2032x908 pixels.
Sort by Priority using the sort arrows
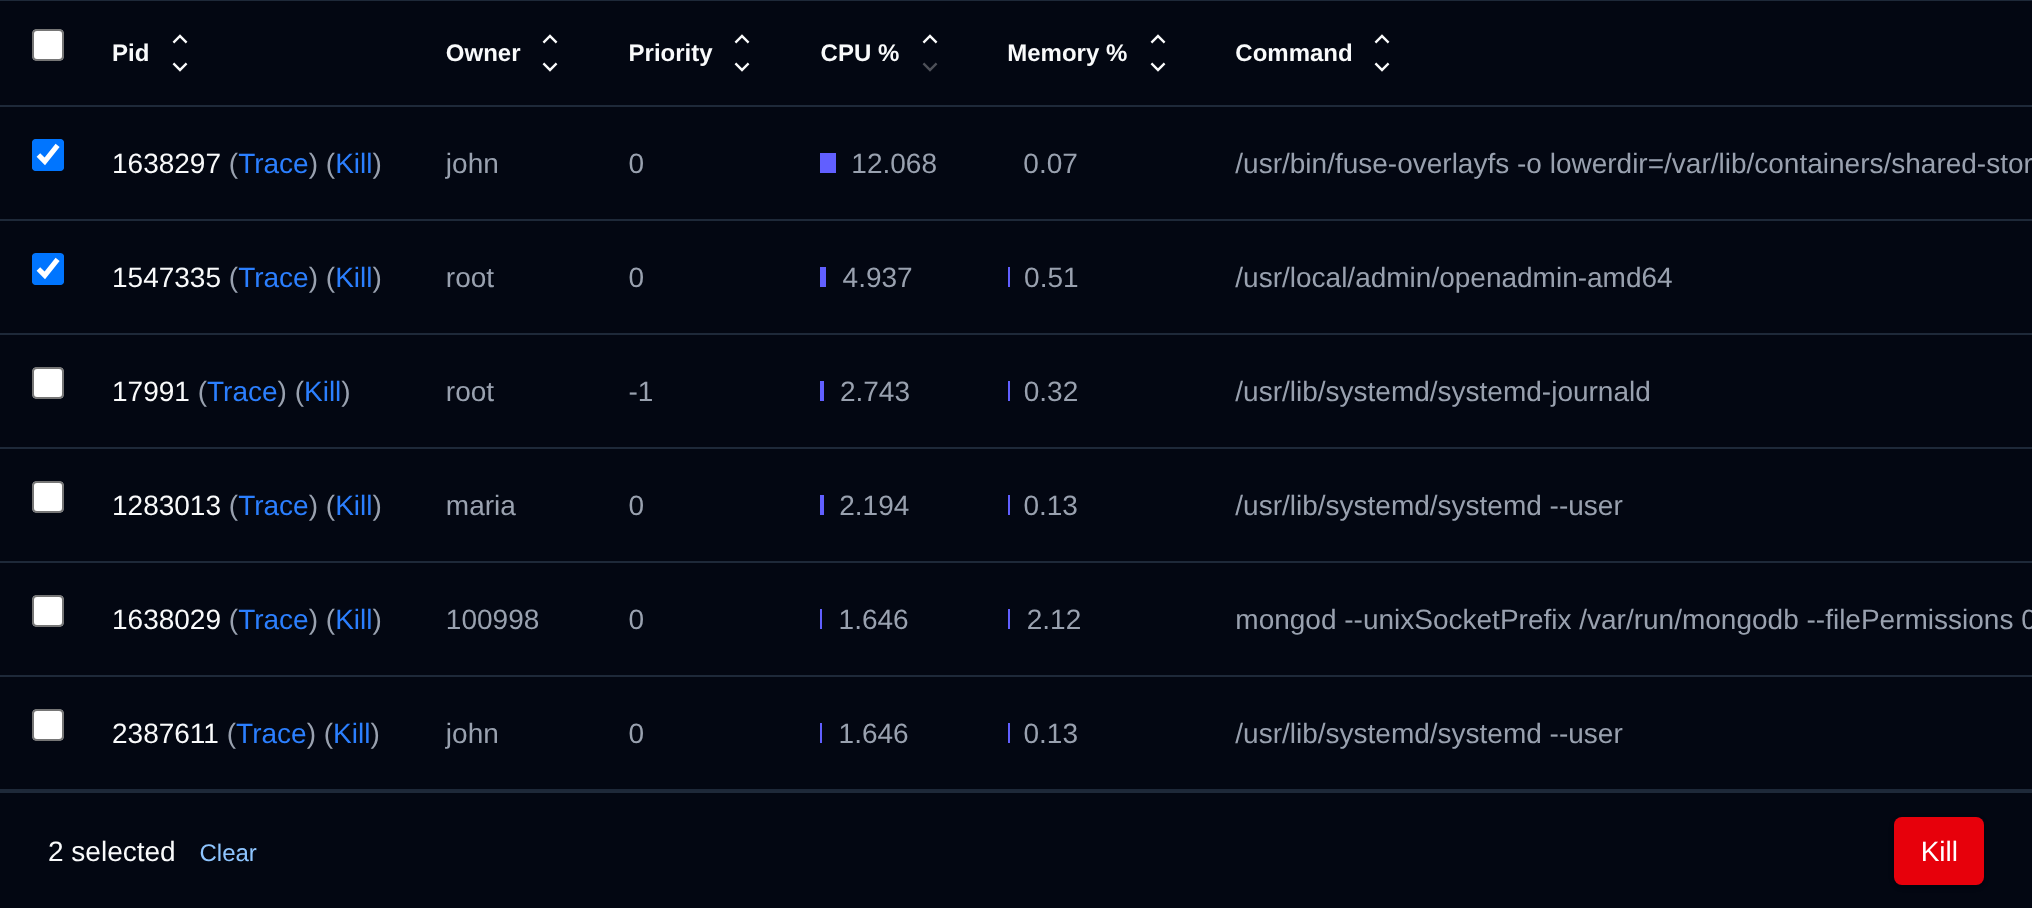point(742,53)
